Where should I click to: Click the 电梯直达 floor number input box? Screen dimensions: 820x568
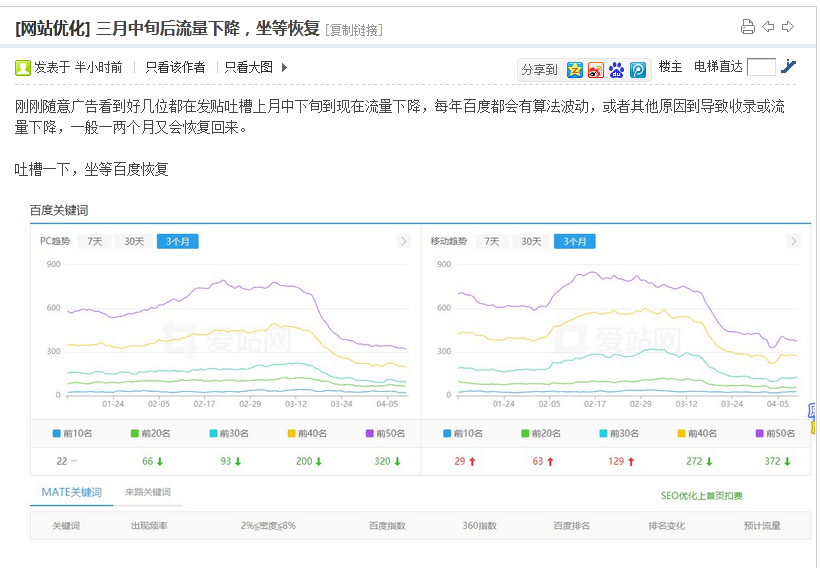point(761,67)
